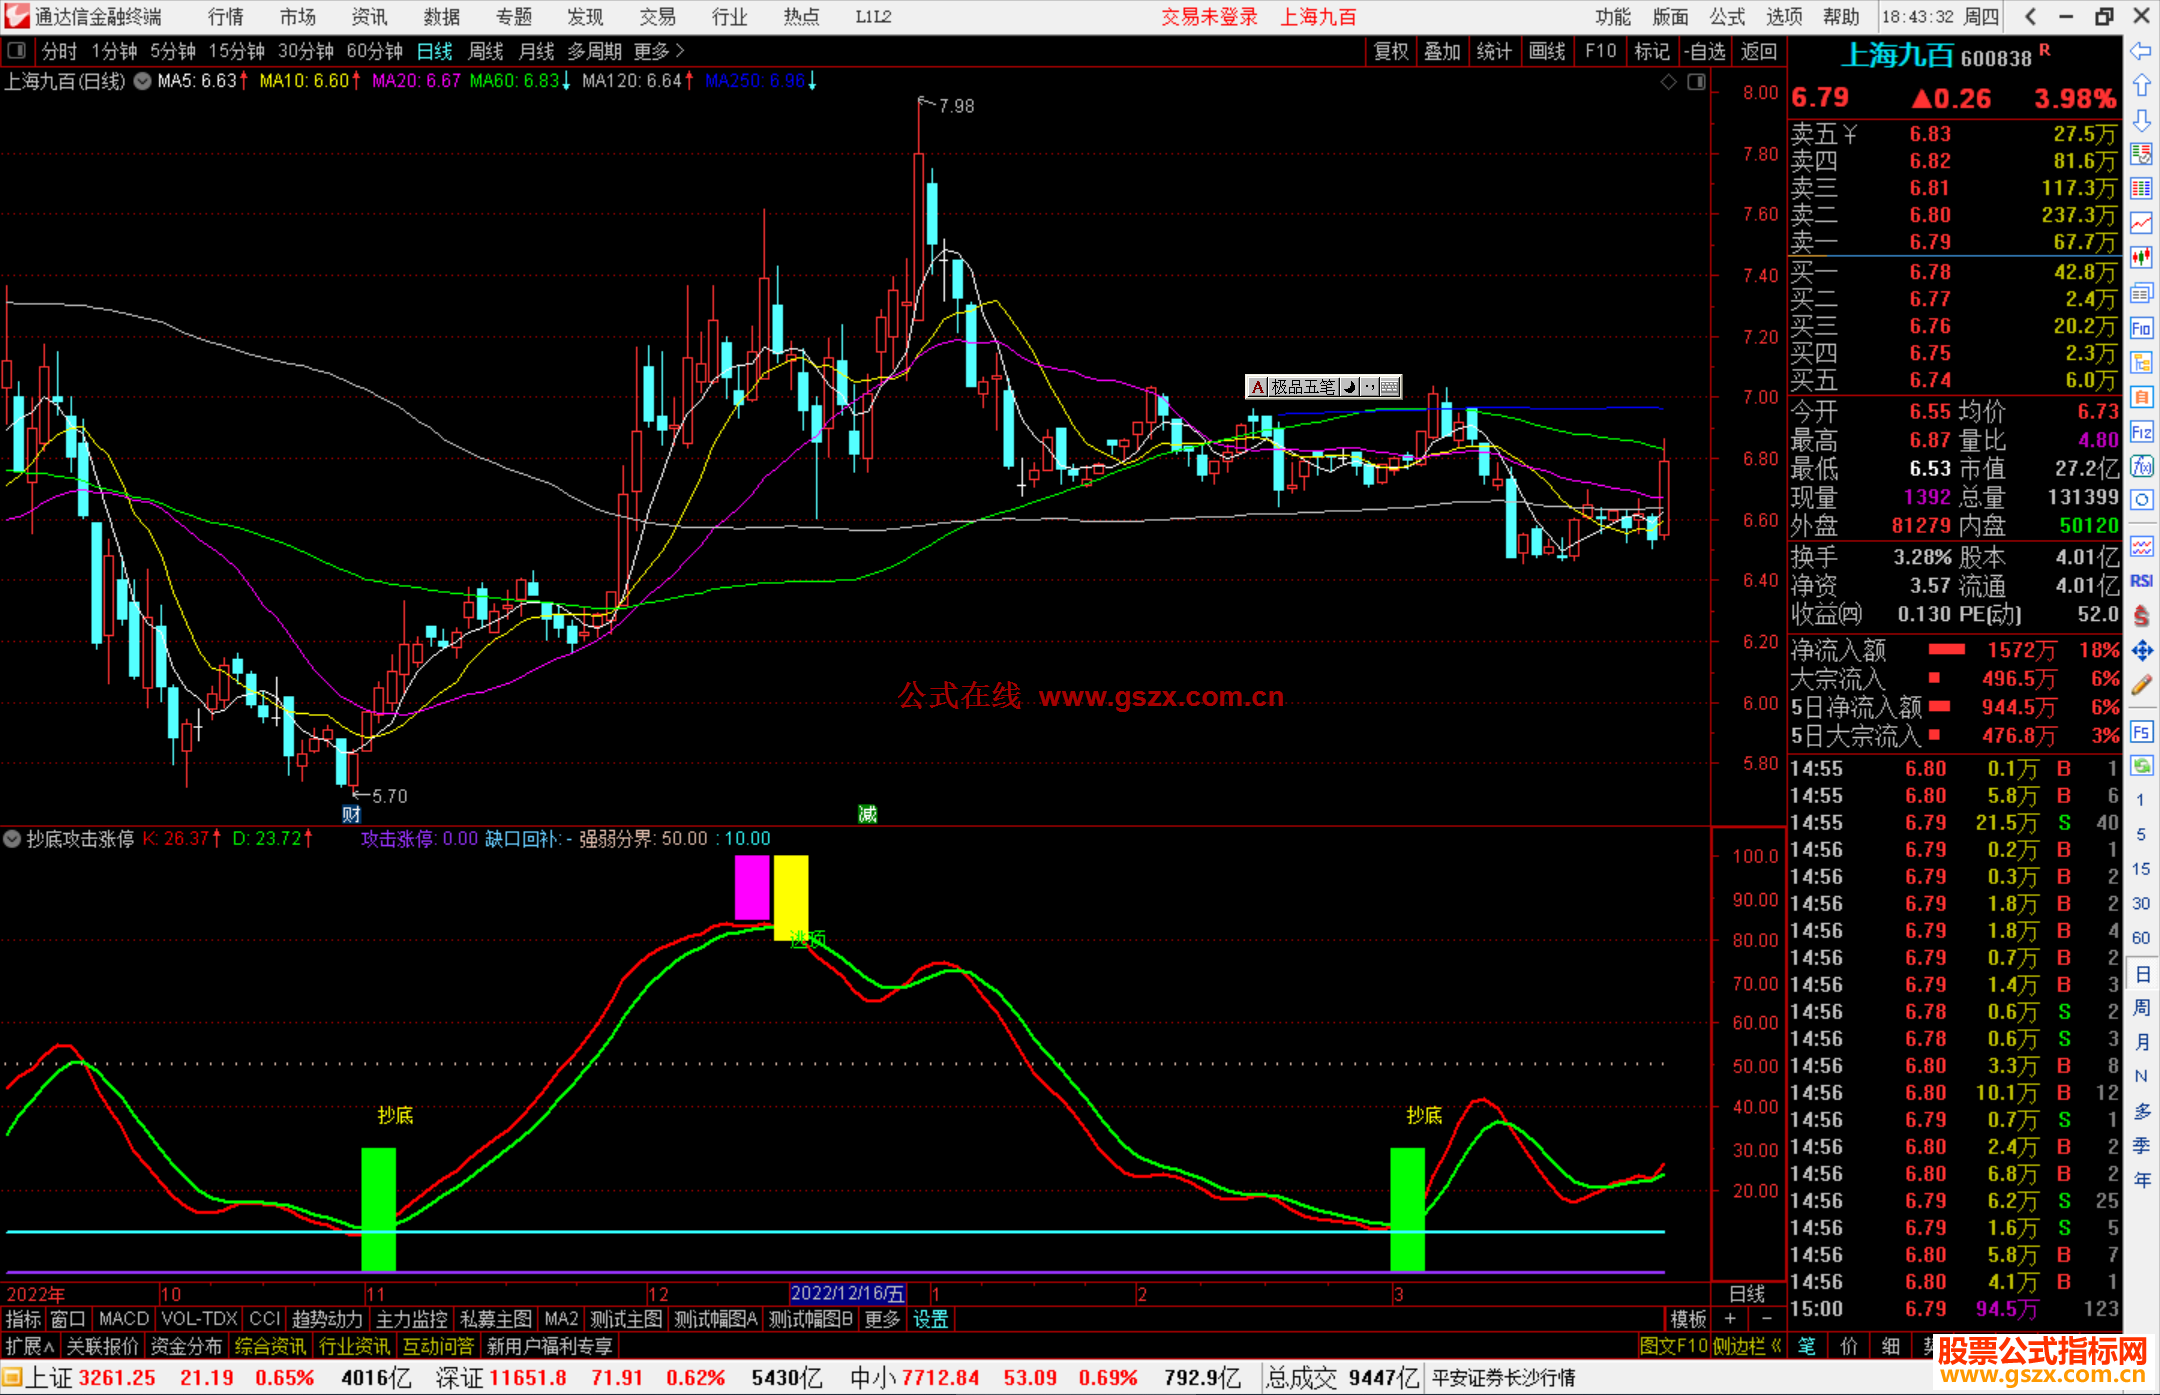Switch to the 周线 period tab
The width and height of the screenshot is (2160, 1395).
pyautogui.click(x=486, y=51)
